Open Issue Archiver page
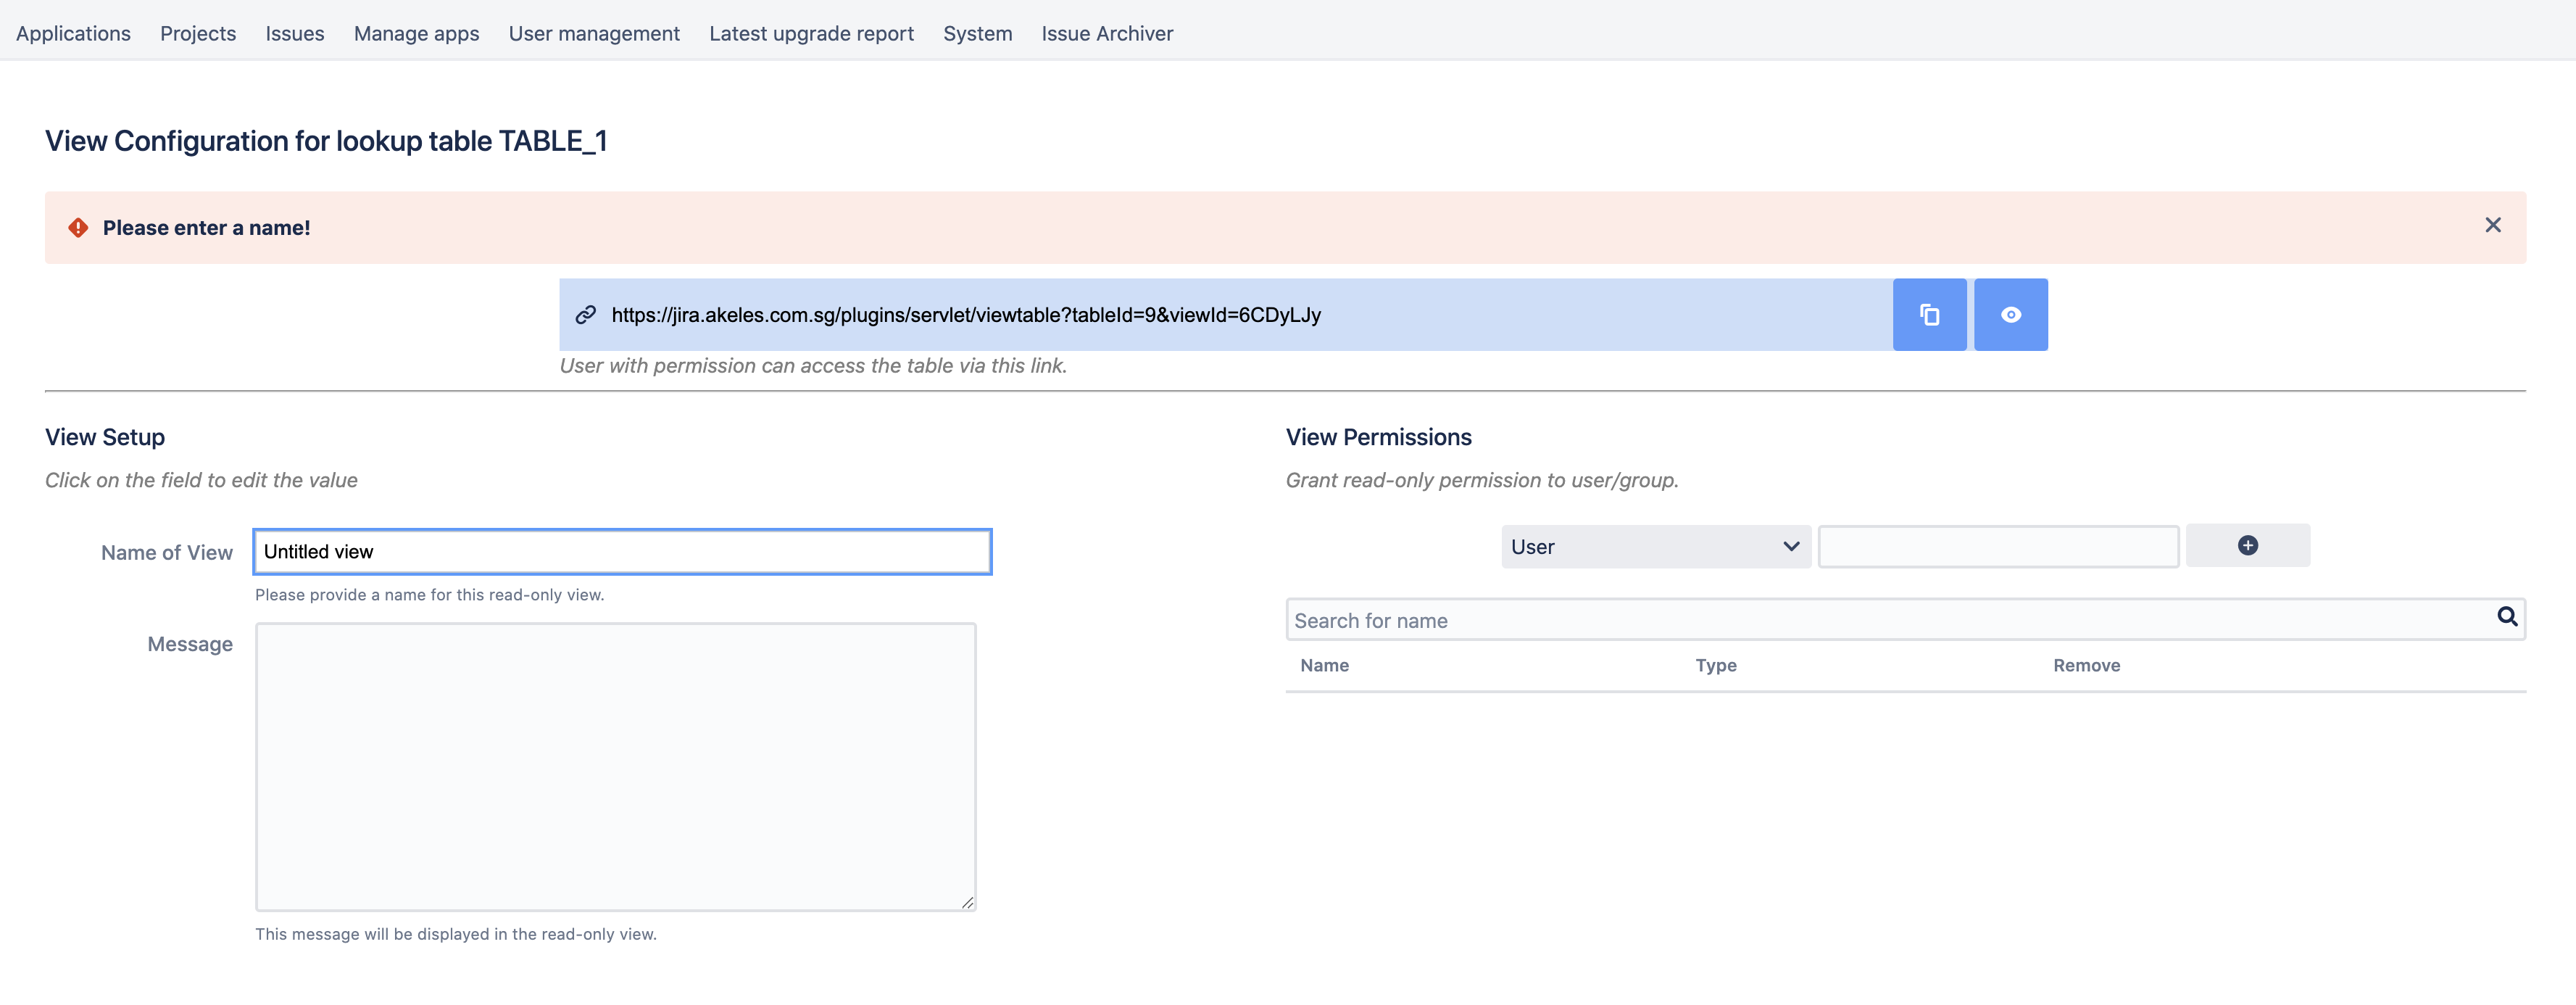Viewport: 2576px width, 1005px height. coord(1107,34)
